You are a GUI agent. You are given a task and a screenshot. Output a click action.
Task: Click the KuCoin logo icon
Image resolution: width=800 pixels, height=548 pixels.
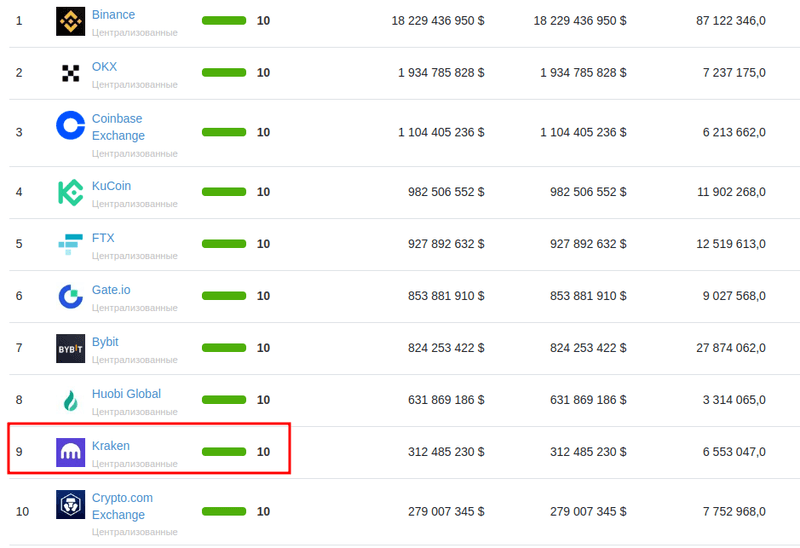(70, 192)
